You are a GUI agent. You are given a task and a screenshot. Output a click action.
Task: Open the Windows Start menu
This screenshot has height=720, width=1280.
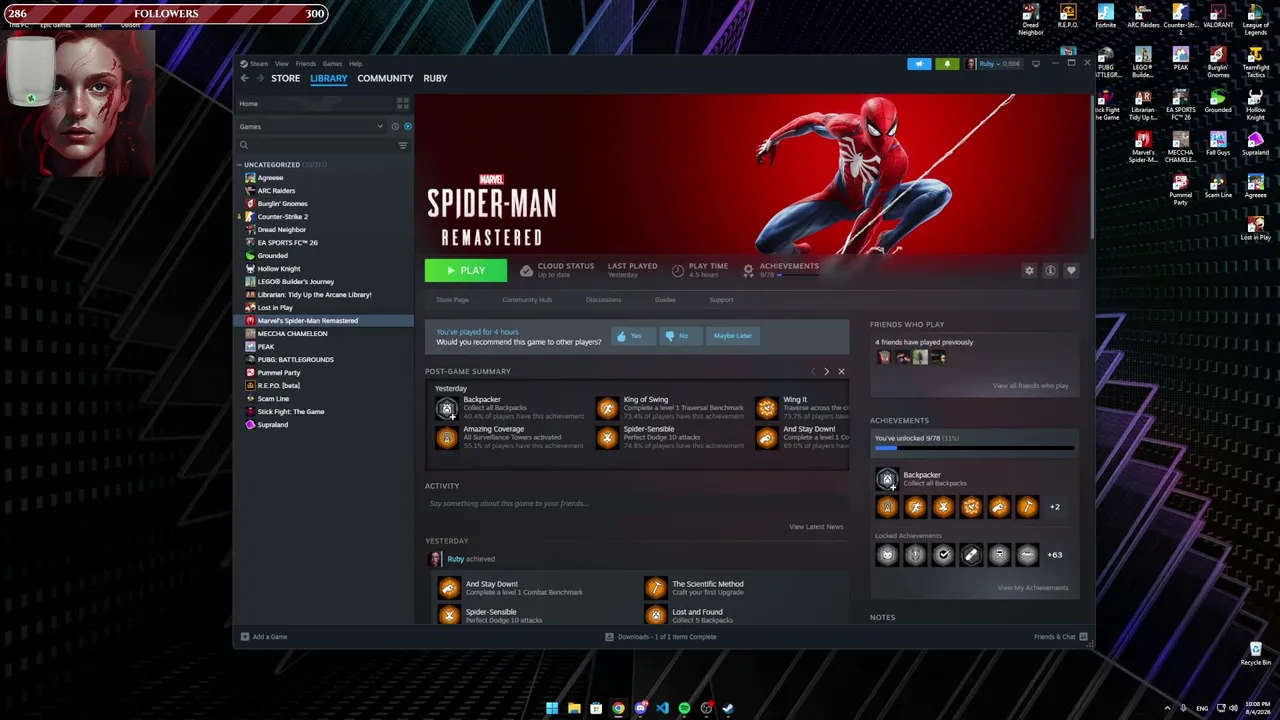(552, 708)
